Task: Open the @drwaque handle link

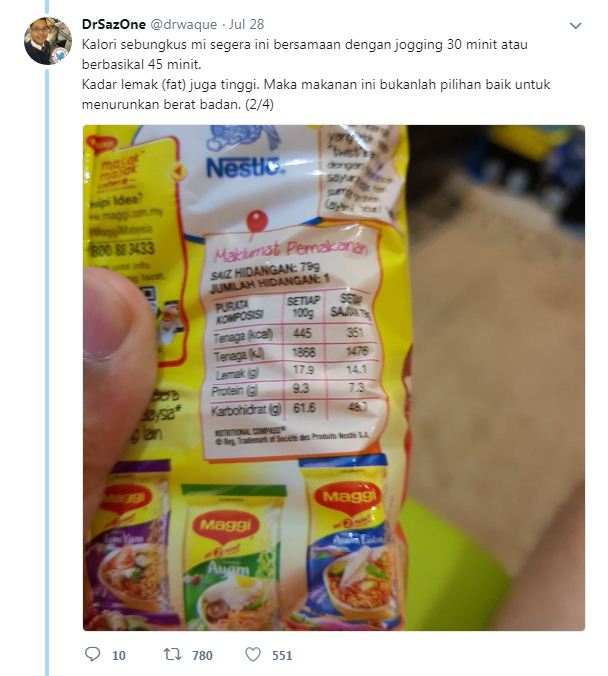Action: point(183,24)
